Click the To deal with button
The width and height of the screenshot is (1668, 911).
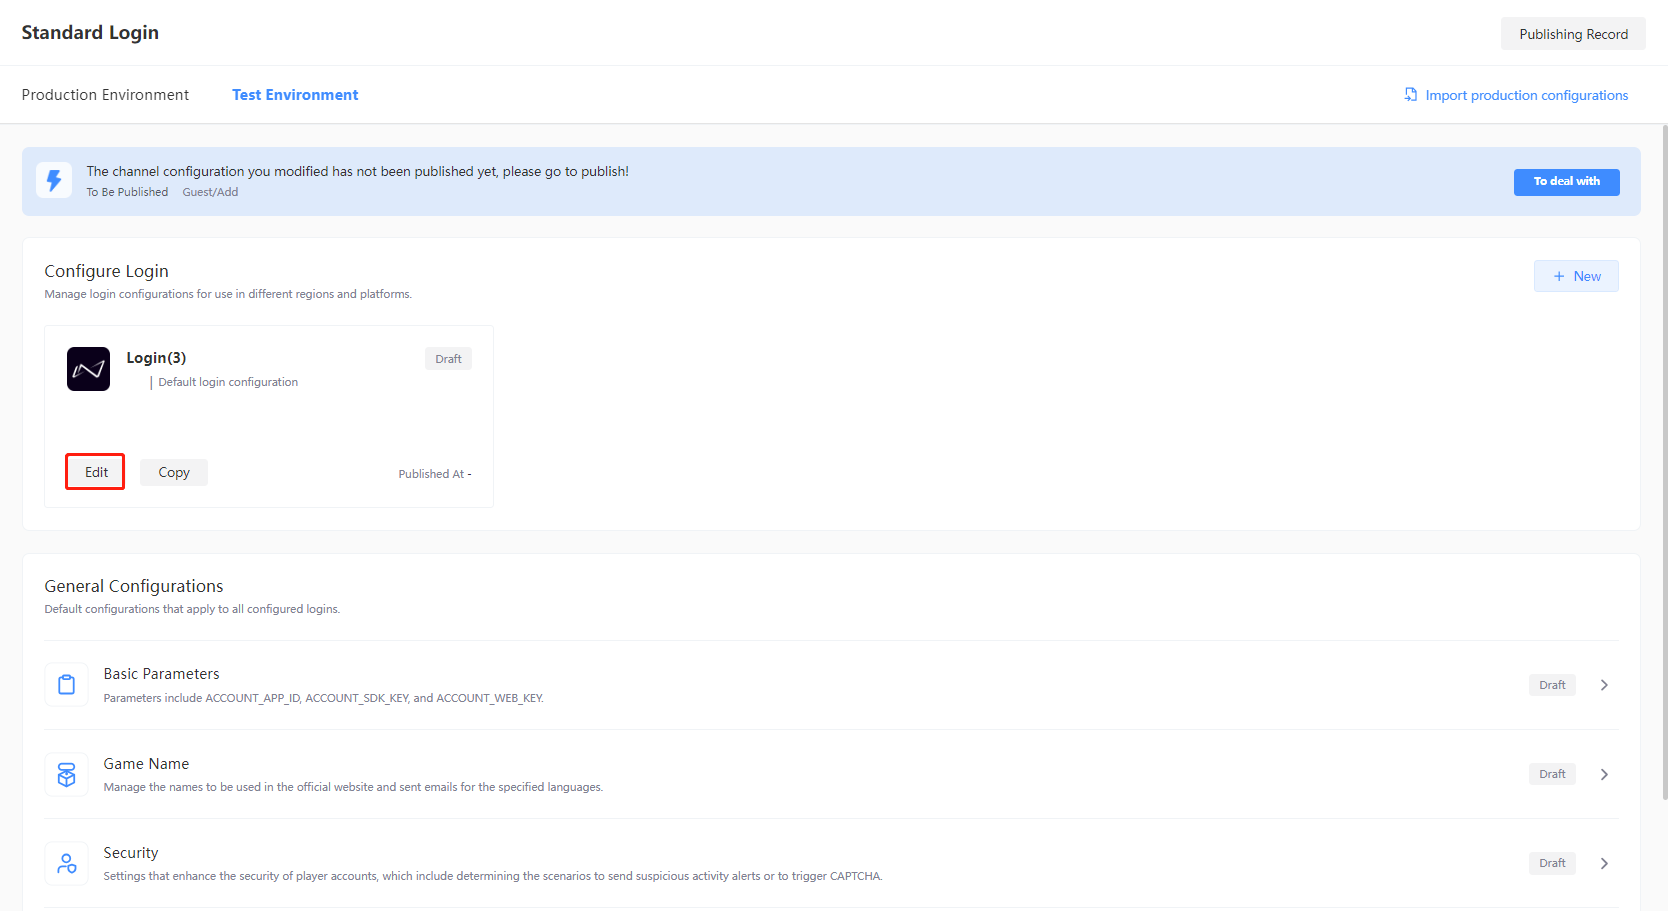tap(1566, 182)
